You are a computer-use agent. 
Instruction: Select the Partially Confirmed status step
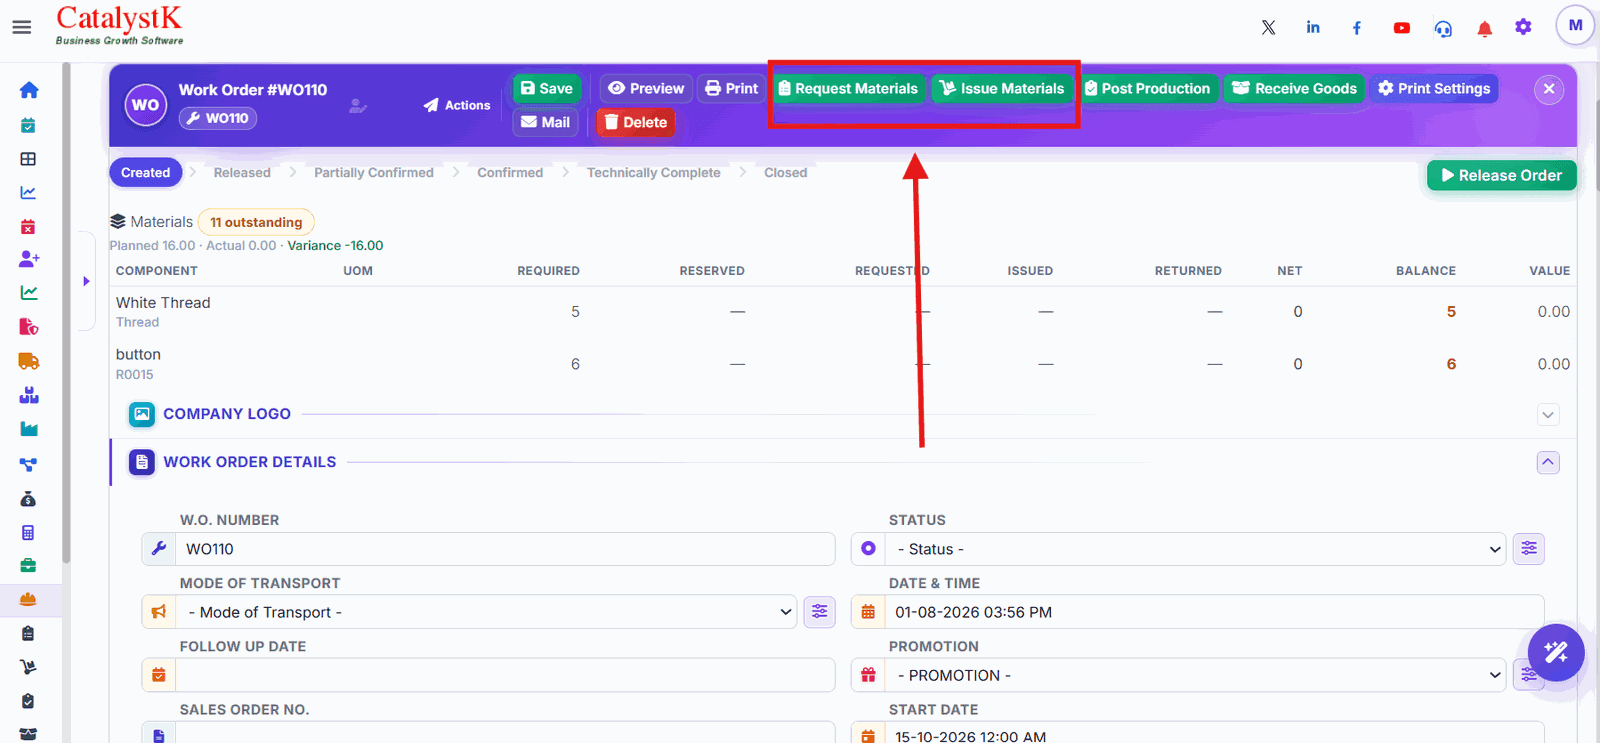(x=374, y=173)
